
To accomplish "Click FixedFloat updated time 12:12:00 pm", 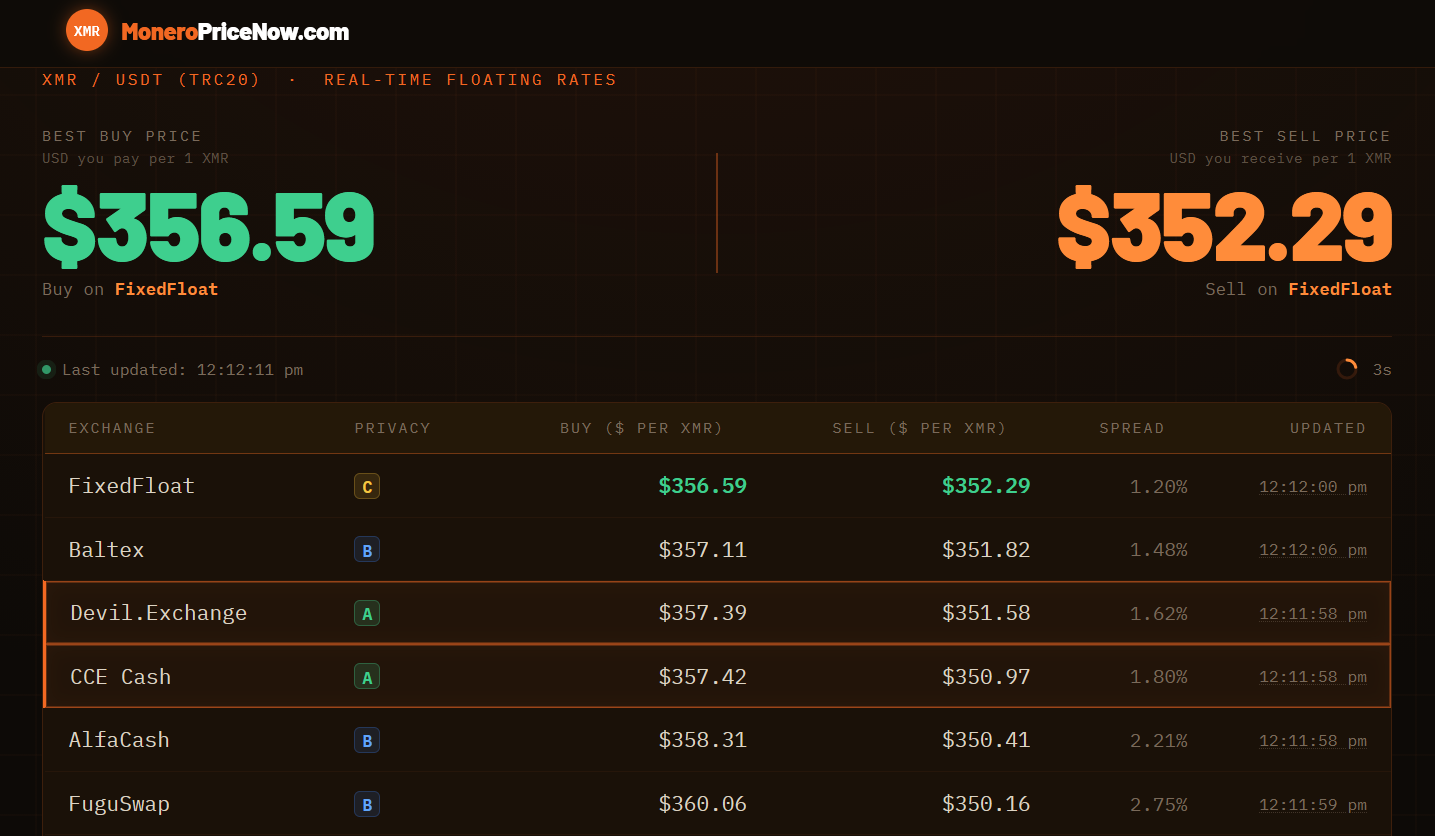I will (x=1313, y=487).
